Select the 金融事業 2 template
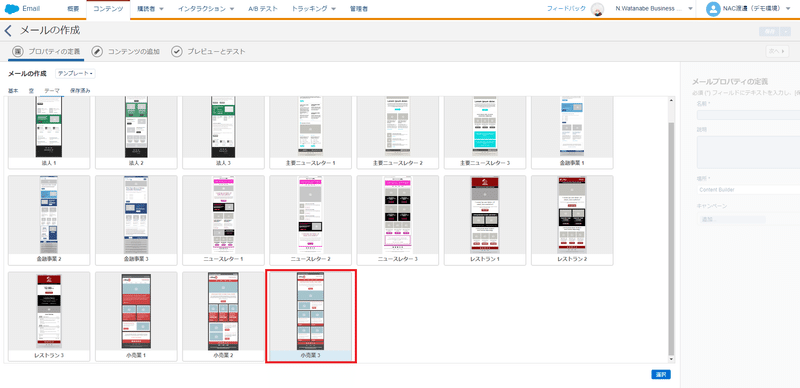This screenshot has width=800, height=388. [49, 221]
